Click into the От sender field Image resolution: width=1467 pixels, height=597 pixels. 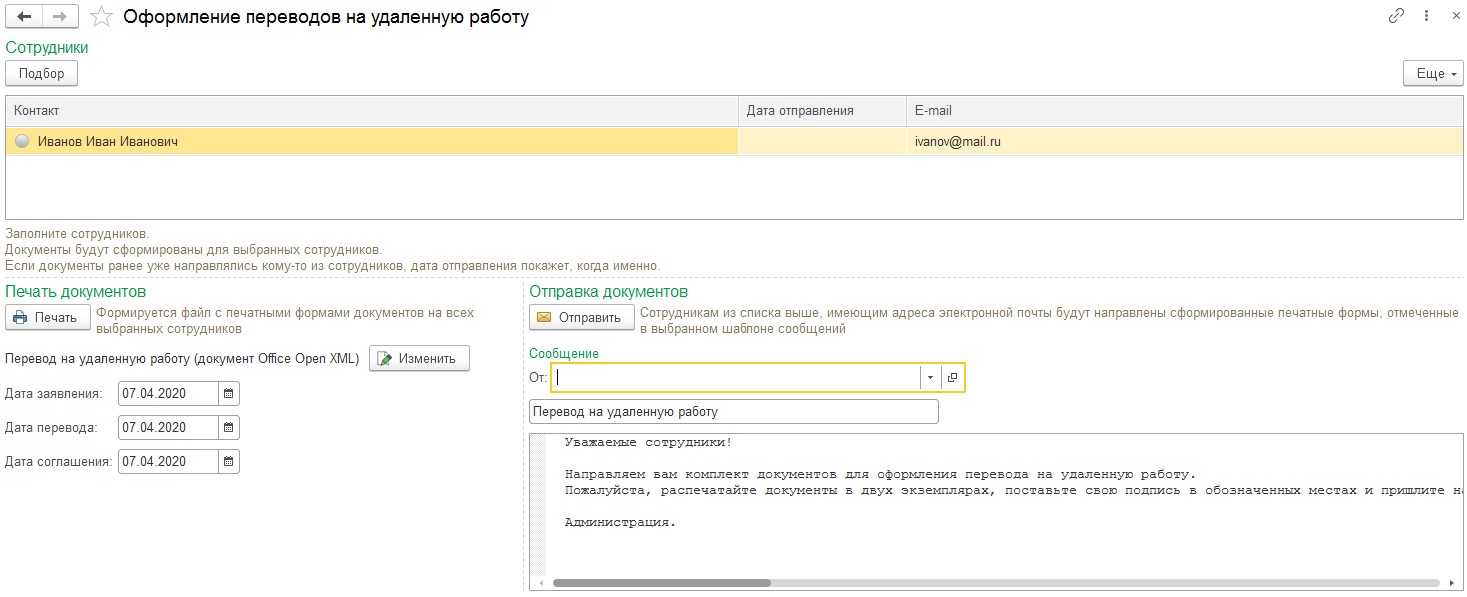pyautogui.click(x=735, y=377)
